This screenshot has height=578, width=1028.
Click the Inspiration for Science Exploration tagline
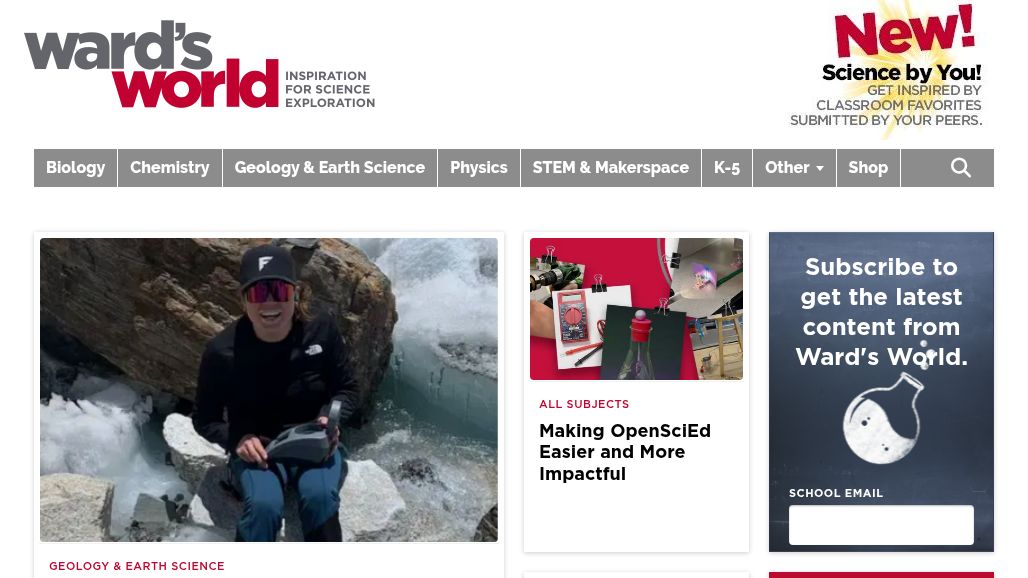330,89
